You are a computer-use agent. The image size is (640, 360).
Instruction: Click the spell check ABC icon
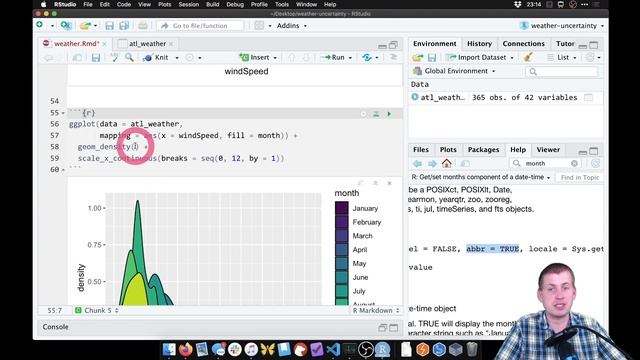(114, 58)
